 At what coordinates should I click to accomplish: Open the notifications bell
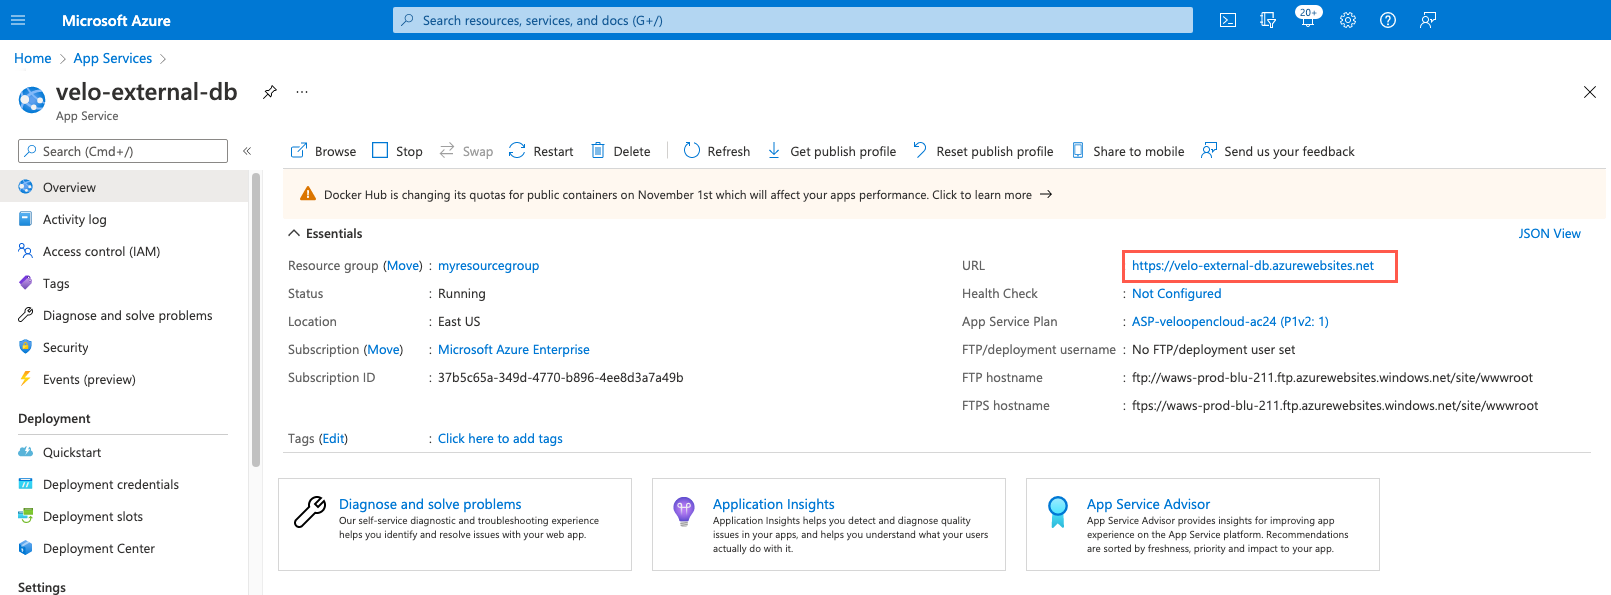pyautogui.click(x=1307, y=20)
